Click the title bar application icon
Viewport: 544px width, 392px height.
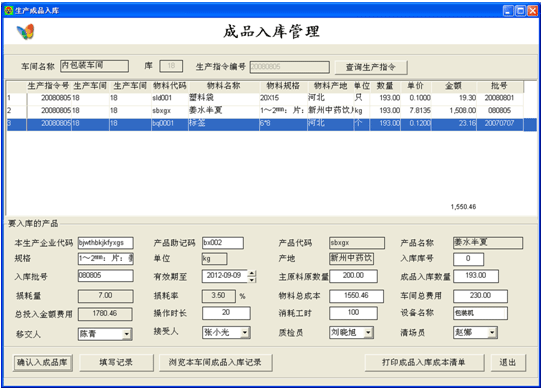tap(8, 10)
